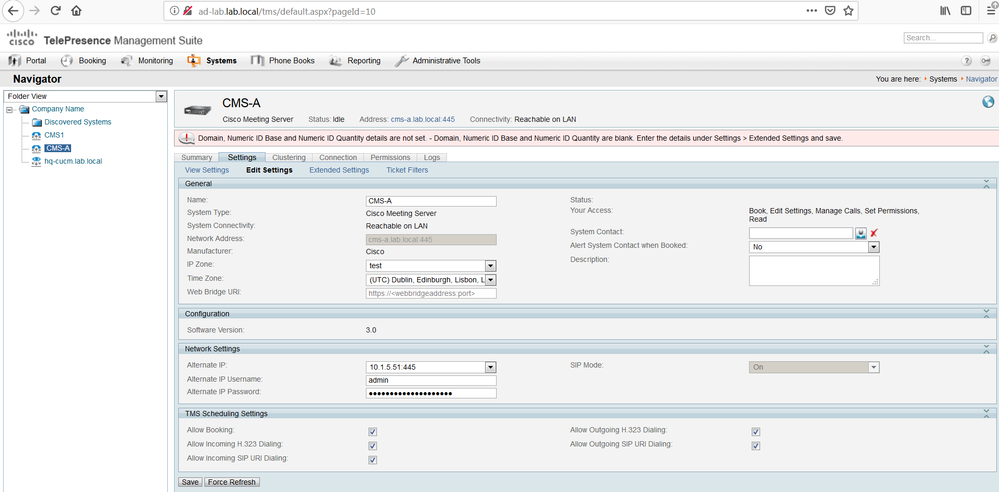Toggle Allow Outgoing SIP URI Dialing checkbox
Image resolution: width=999 pixels, height=492 pixels.
[x=756, y=446]
